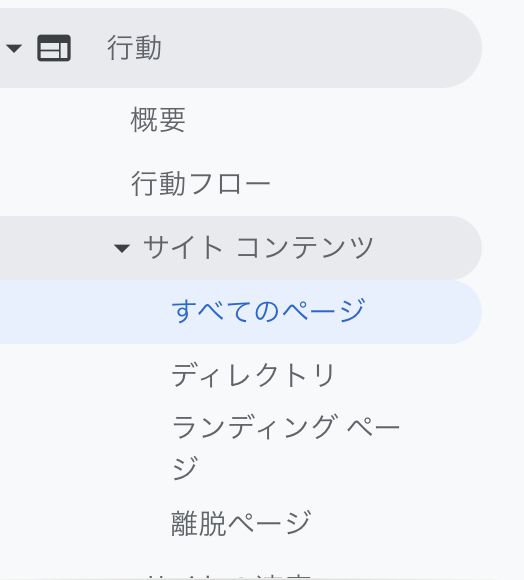Open the 行動フロー report
This screenshot has width=524, height=580.
[x=201, y=183]
